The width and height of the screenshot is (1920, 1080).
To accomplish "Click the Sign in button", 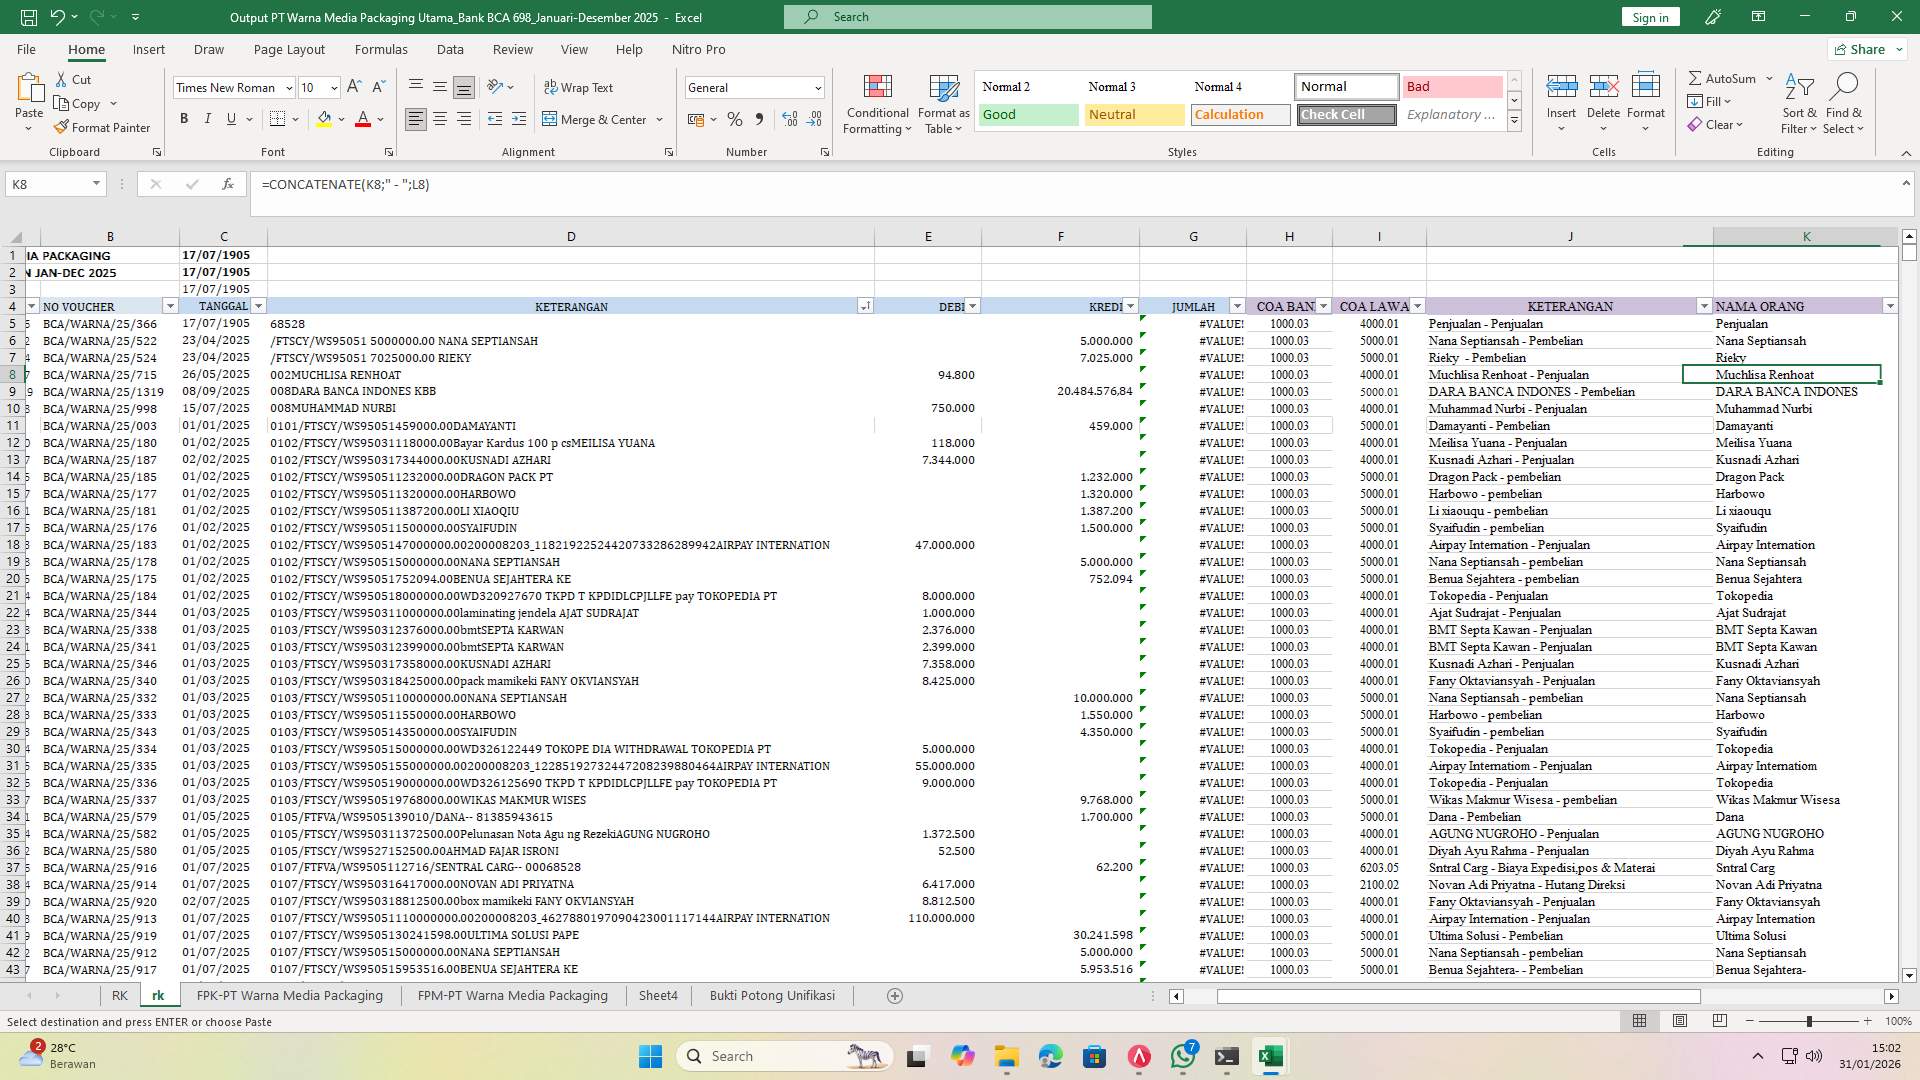I will (1649, 16).
